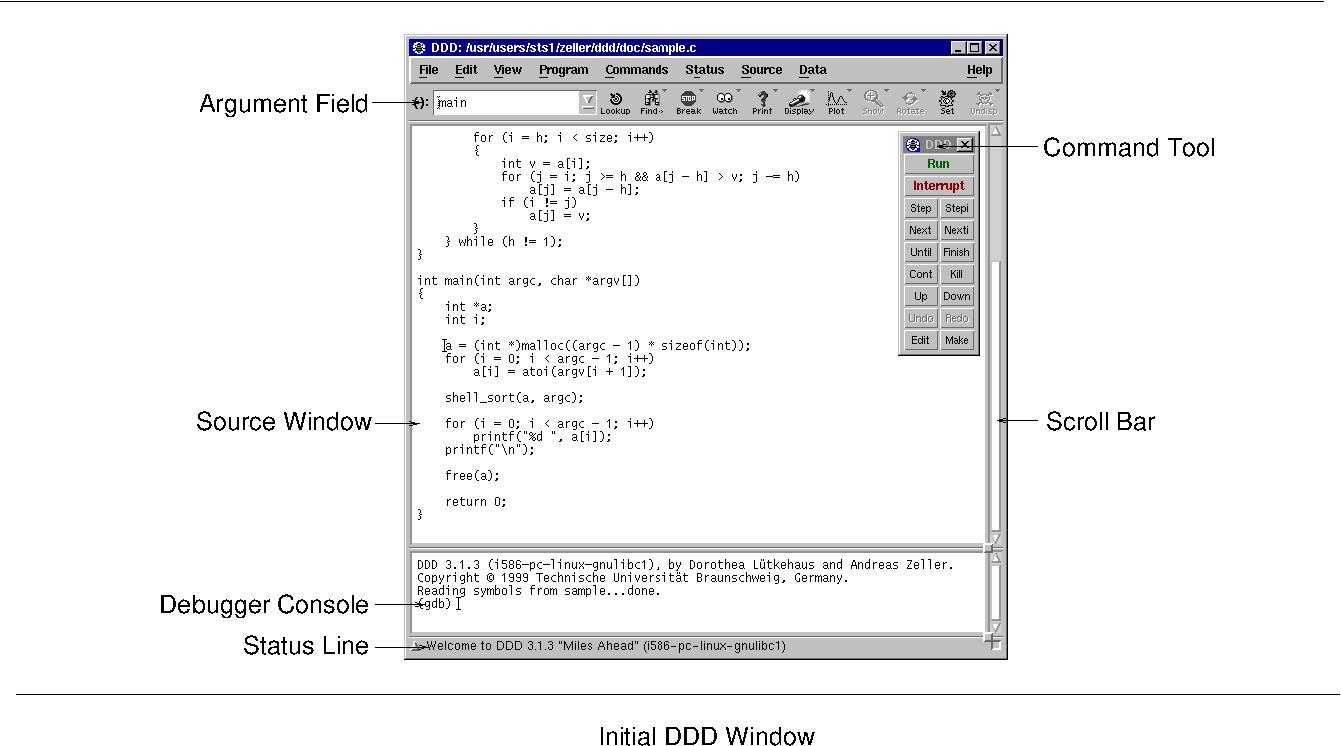This screenshot has width=1341, height=746.
Task: Click the Find toolbar icon
Action: [x=652, y=102]
